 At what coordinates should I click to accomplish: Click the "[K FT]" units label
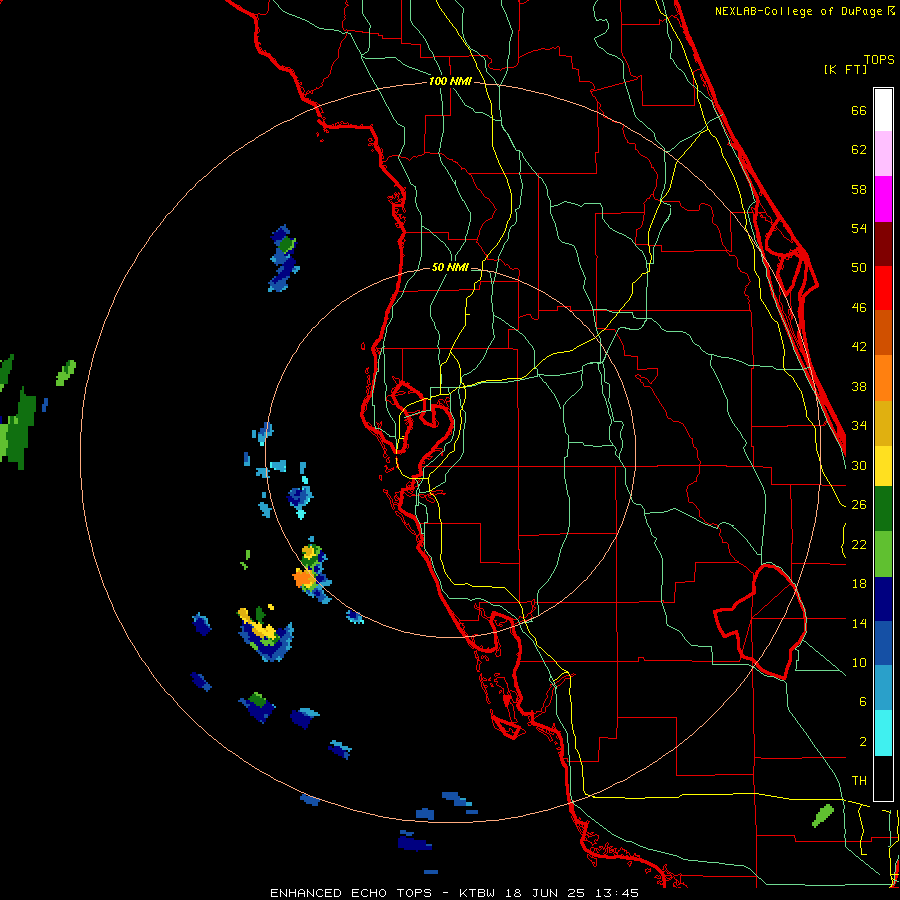[x=845, y=69]
